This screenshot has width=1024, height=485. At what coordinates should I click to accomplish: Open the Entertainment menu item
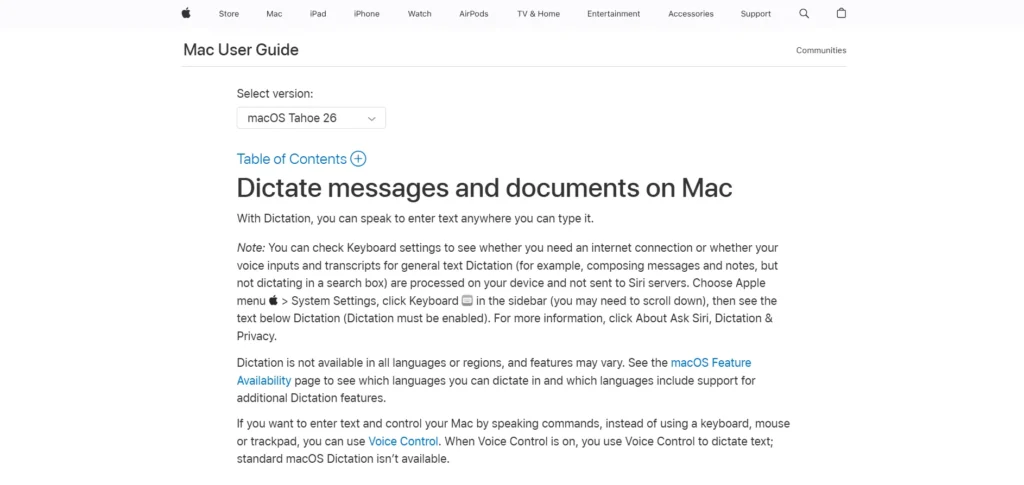(x=613, y=14)
